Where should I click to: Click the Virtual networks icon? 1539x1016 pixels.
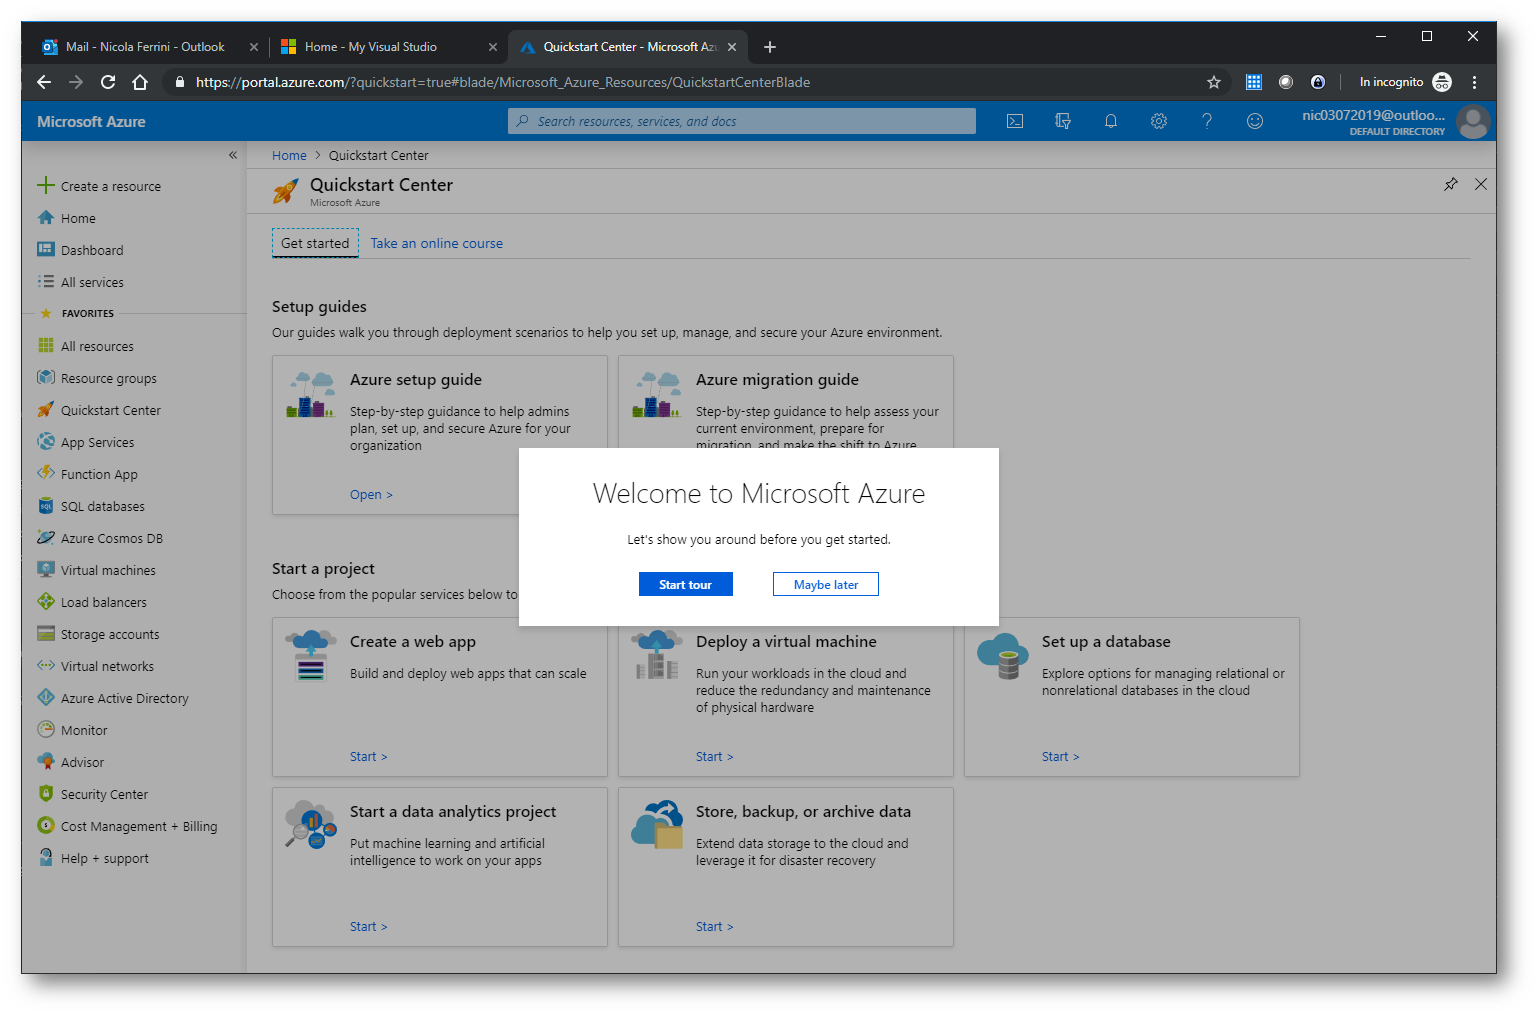coord(46,665)
